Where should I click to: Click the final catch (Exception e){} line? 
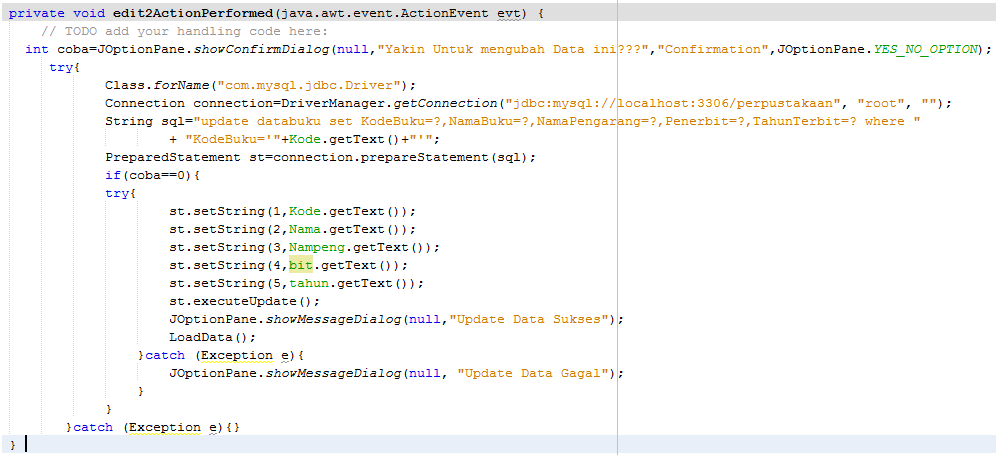[x=153, y=428]
